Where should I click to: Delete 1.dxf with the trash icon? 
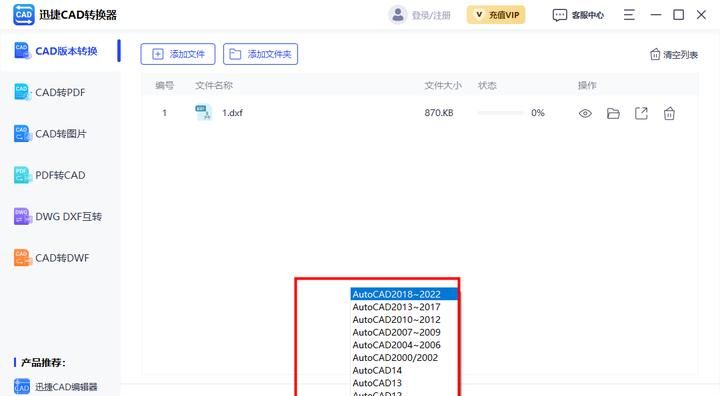669,113
